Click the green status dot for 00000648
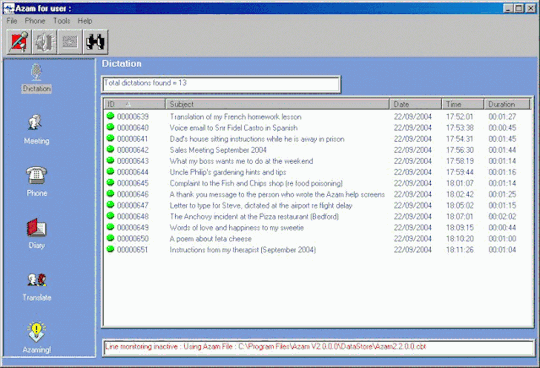This screenshot has width=540, height=368. 110,215
